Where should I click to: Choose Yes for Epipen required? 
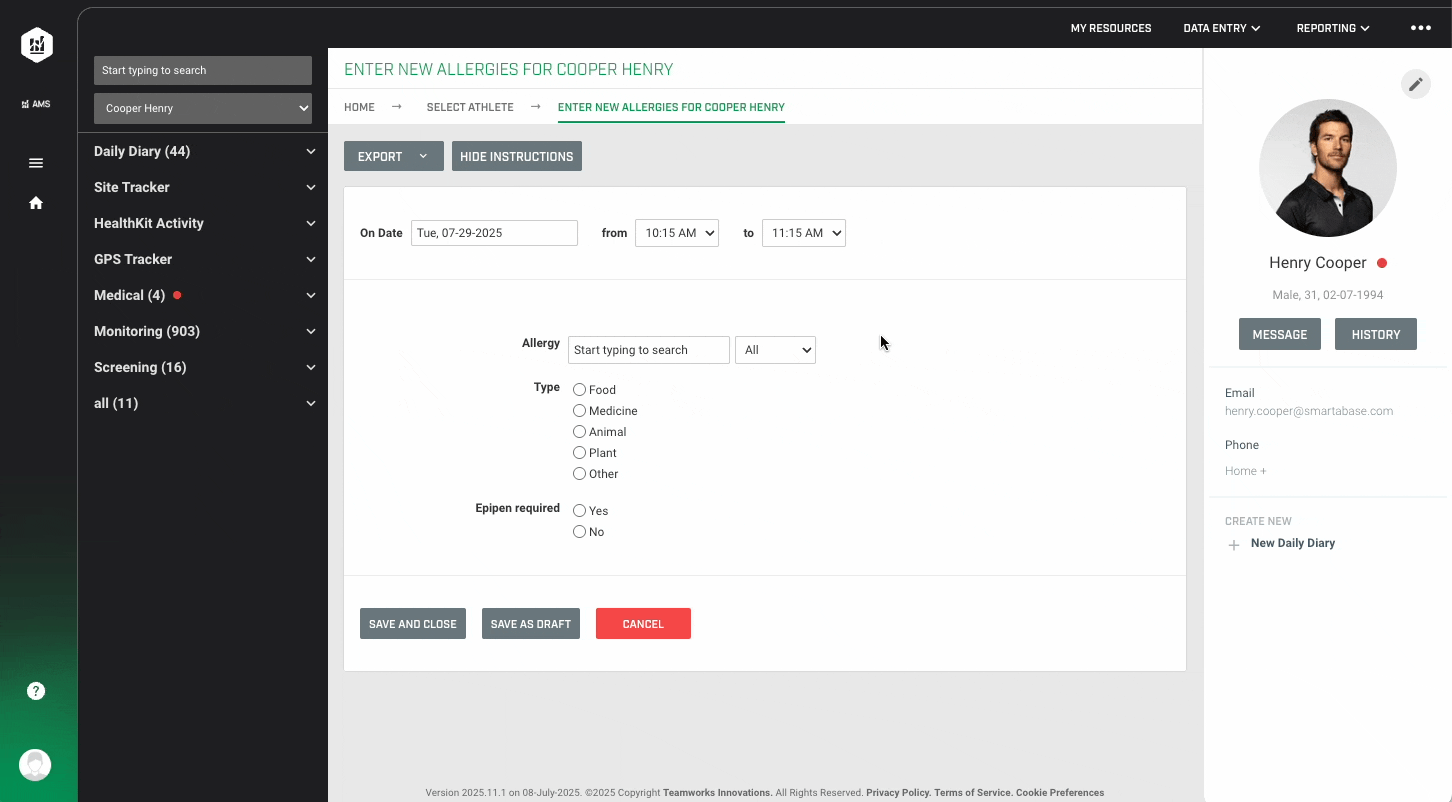(579, 510)
